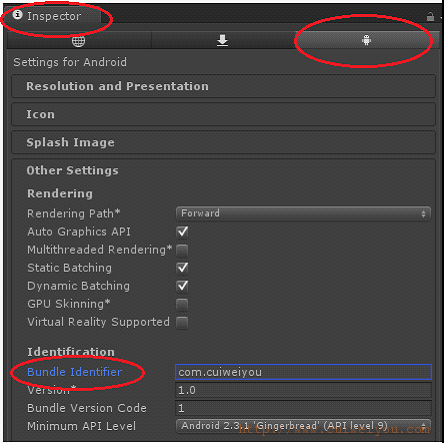The height and width of the screenshot is (443, 444).
Task: Open the Minimum API Level dropdown
Action: 303,426
